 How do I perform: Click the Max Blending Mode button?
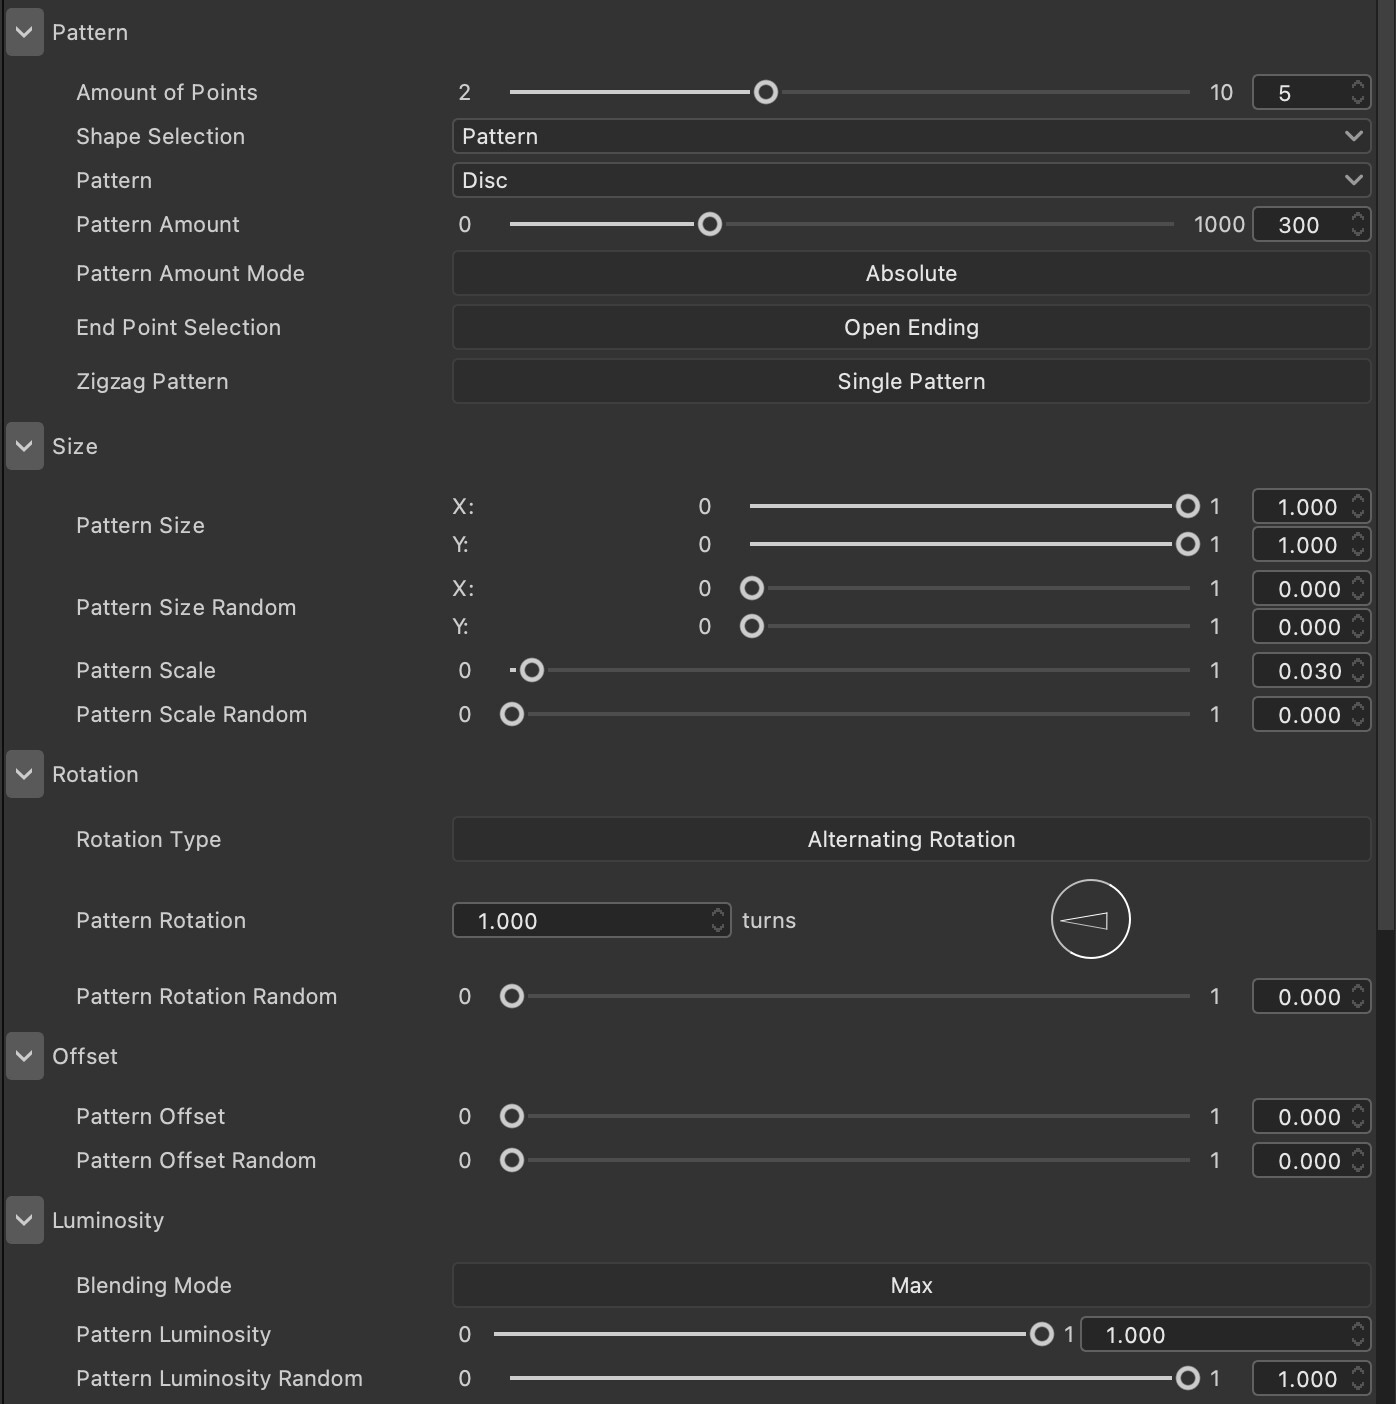click(x=911, y=1285)
